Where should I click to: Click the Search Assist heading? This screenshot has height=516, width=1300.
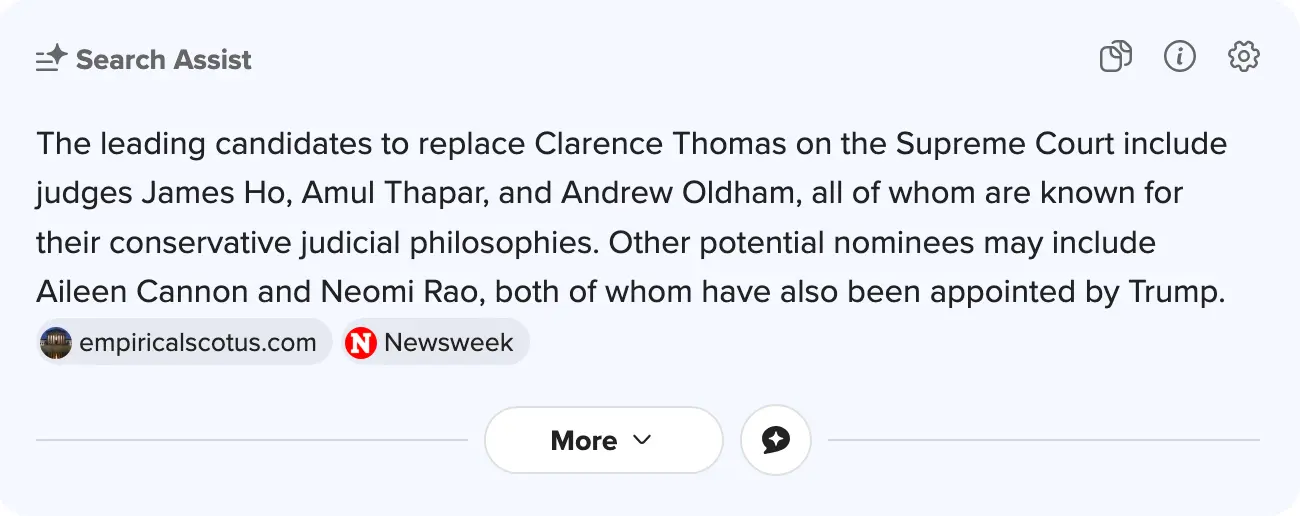(x=164, y=60)
